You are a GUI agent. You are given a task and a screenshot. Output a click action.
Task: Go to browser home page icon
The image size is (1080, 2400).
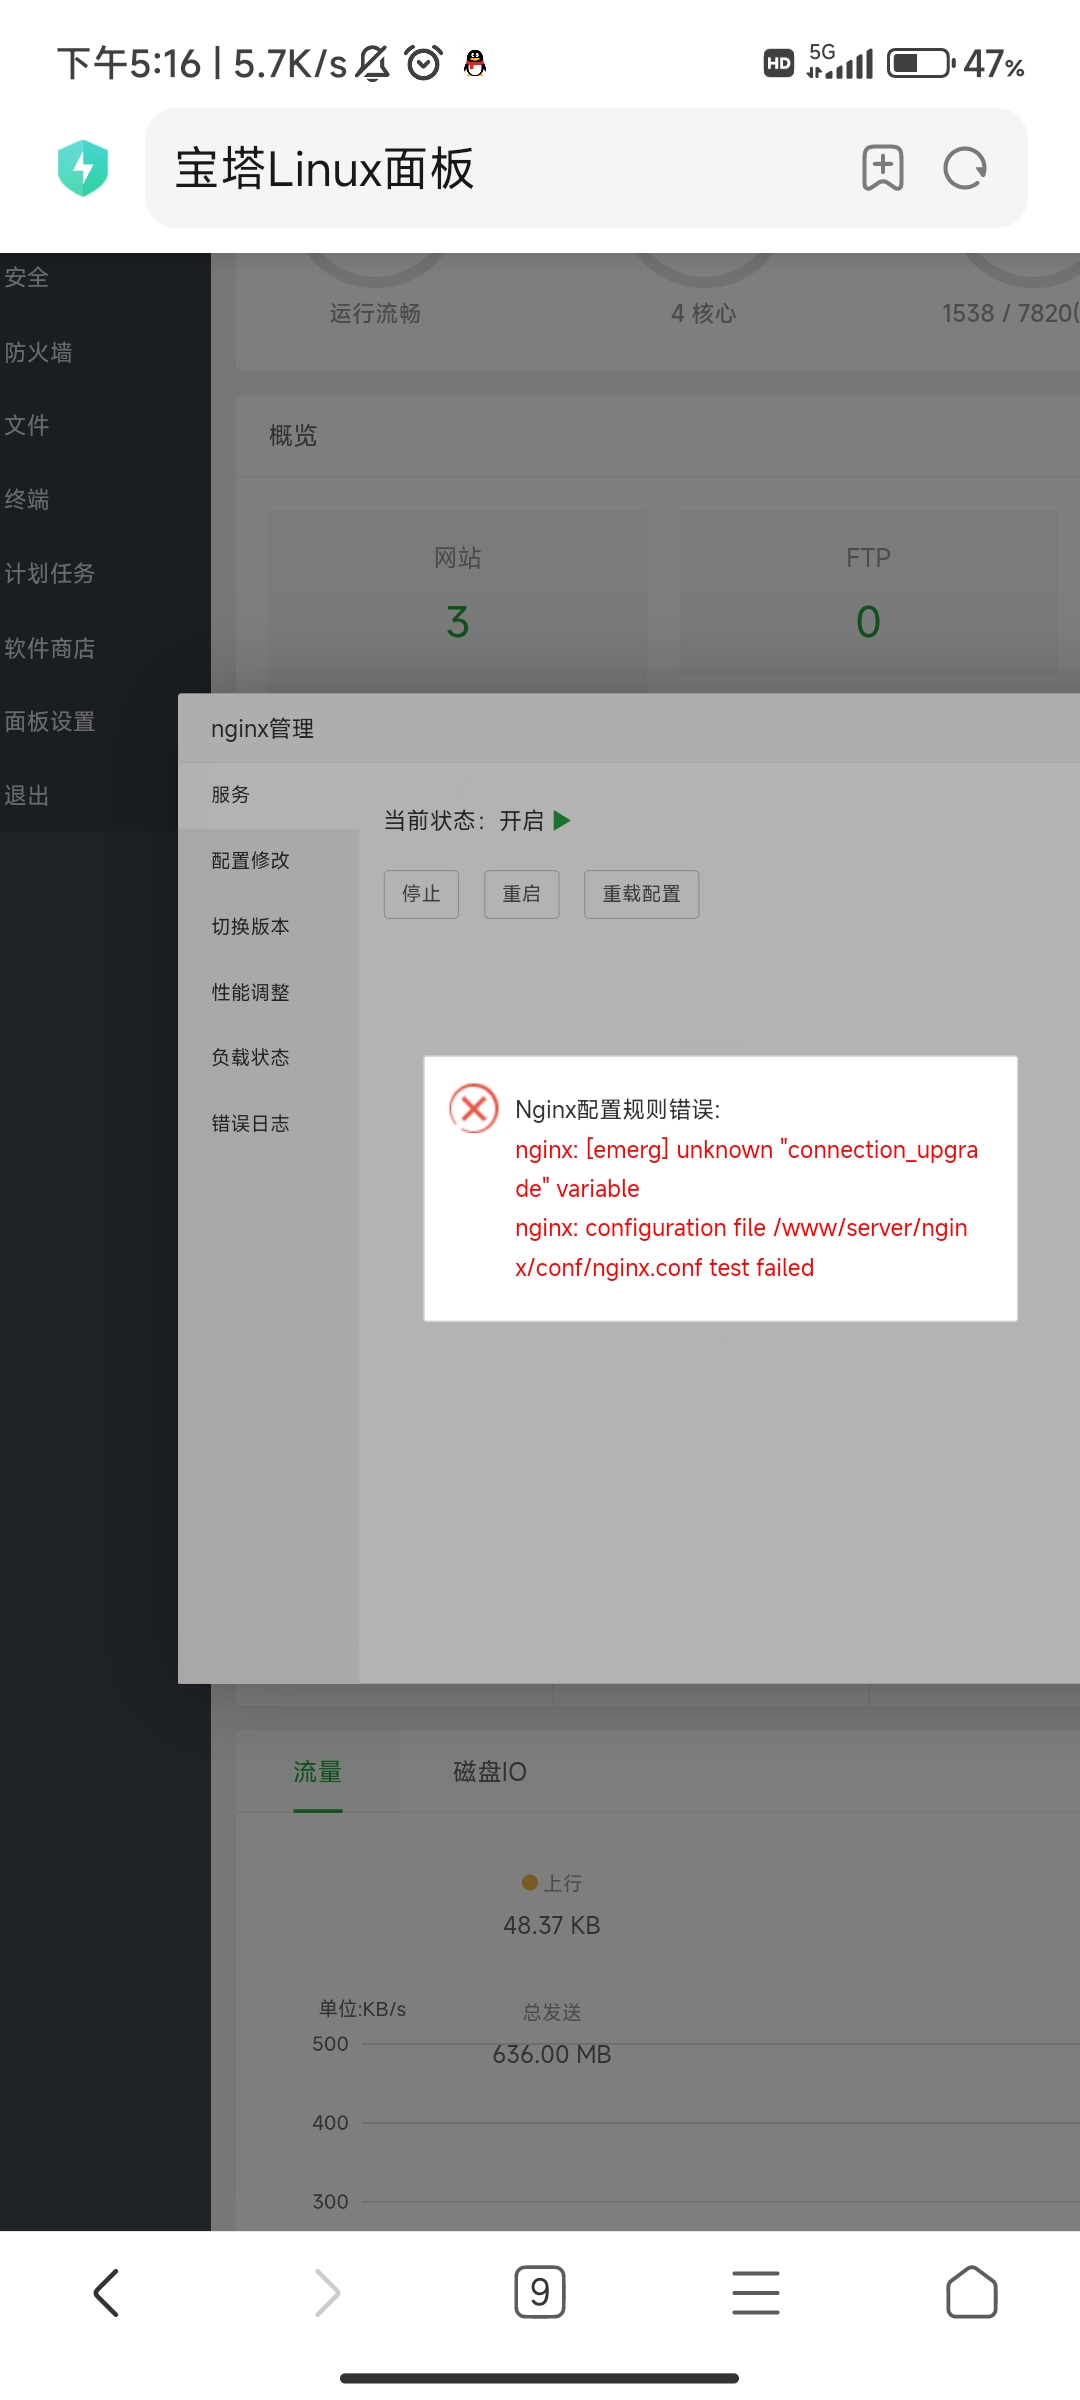pyautogui.click(x=972, y=2292)
